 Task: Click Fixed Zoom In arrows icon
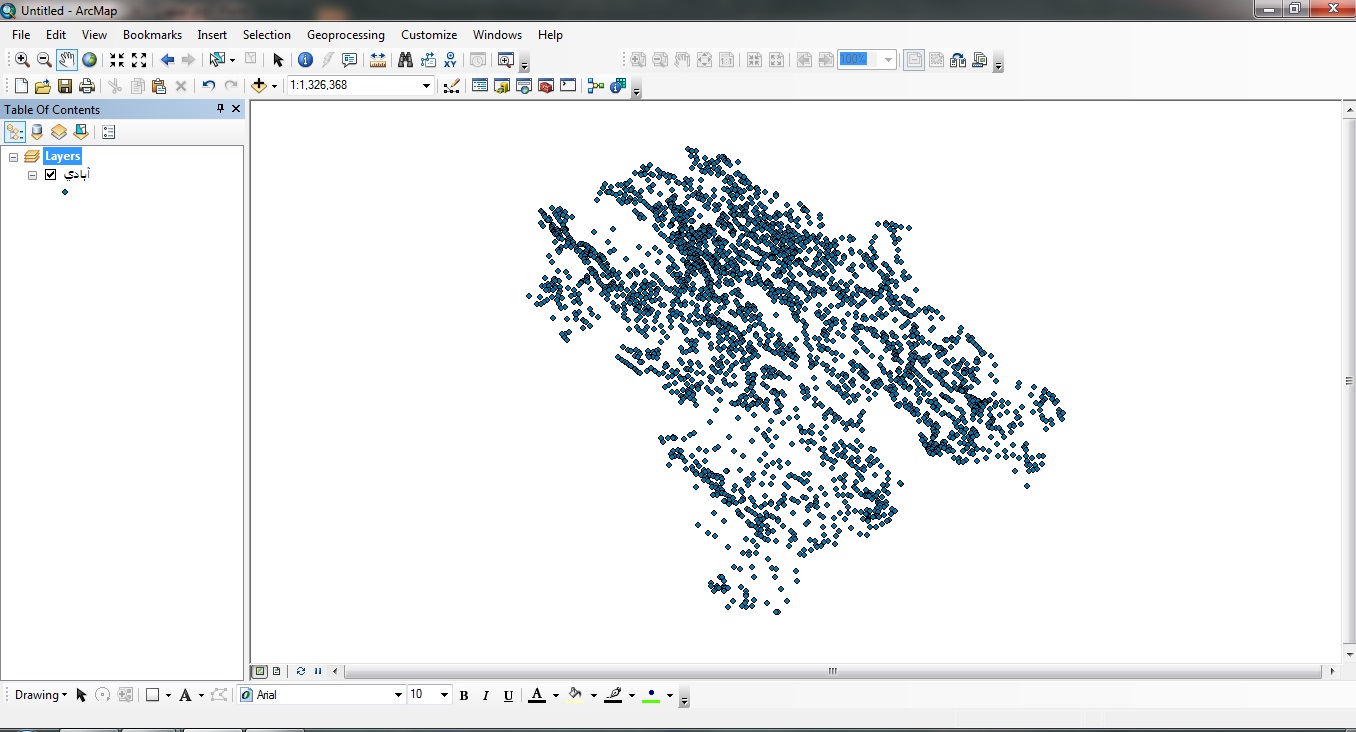pos(117,60)
